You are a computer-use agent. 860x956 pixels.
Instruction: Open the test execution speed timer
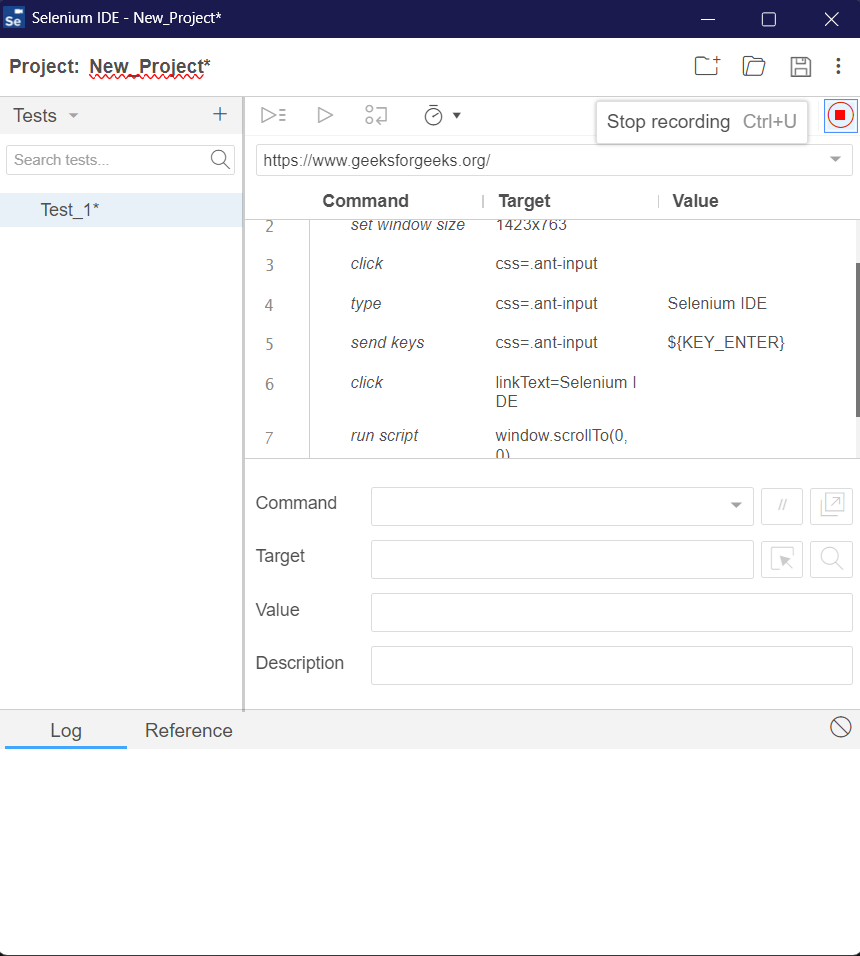pos(433,115)
